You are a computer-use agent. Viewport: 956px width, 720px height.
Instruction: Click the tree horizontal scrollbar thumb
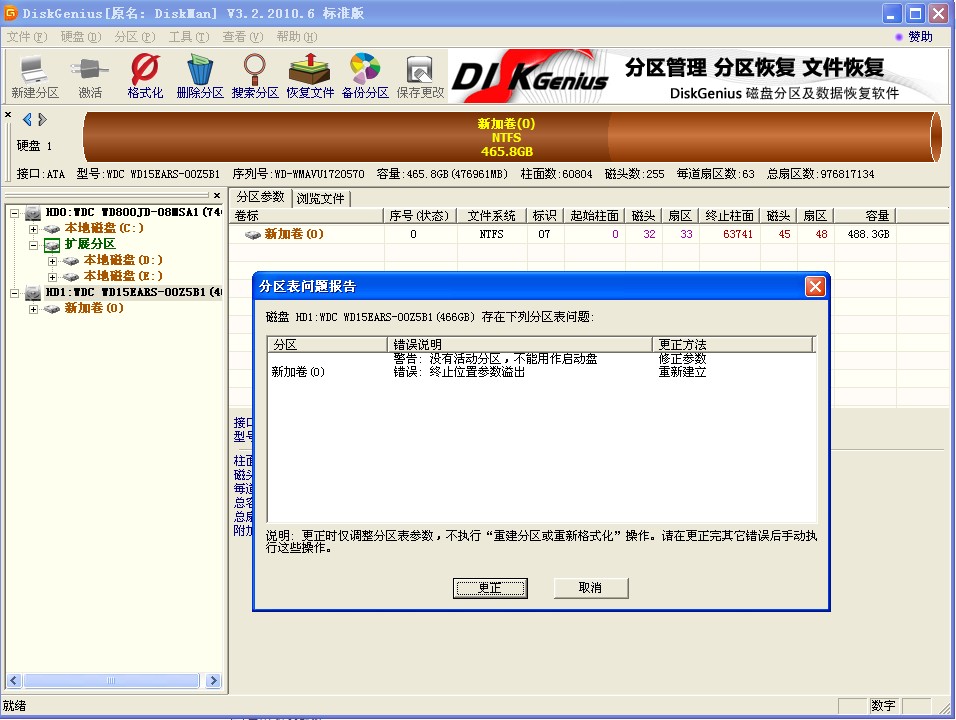111,680
